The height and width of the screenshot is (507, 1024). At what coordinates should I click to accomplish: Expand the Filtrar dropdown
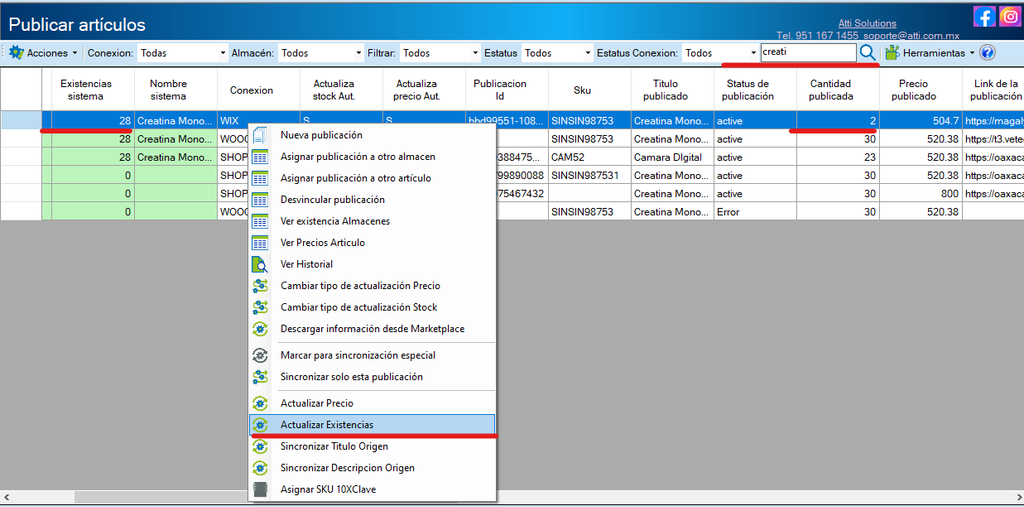(x=475, y=53)
